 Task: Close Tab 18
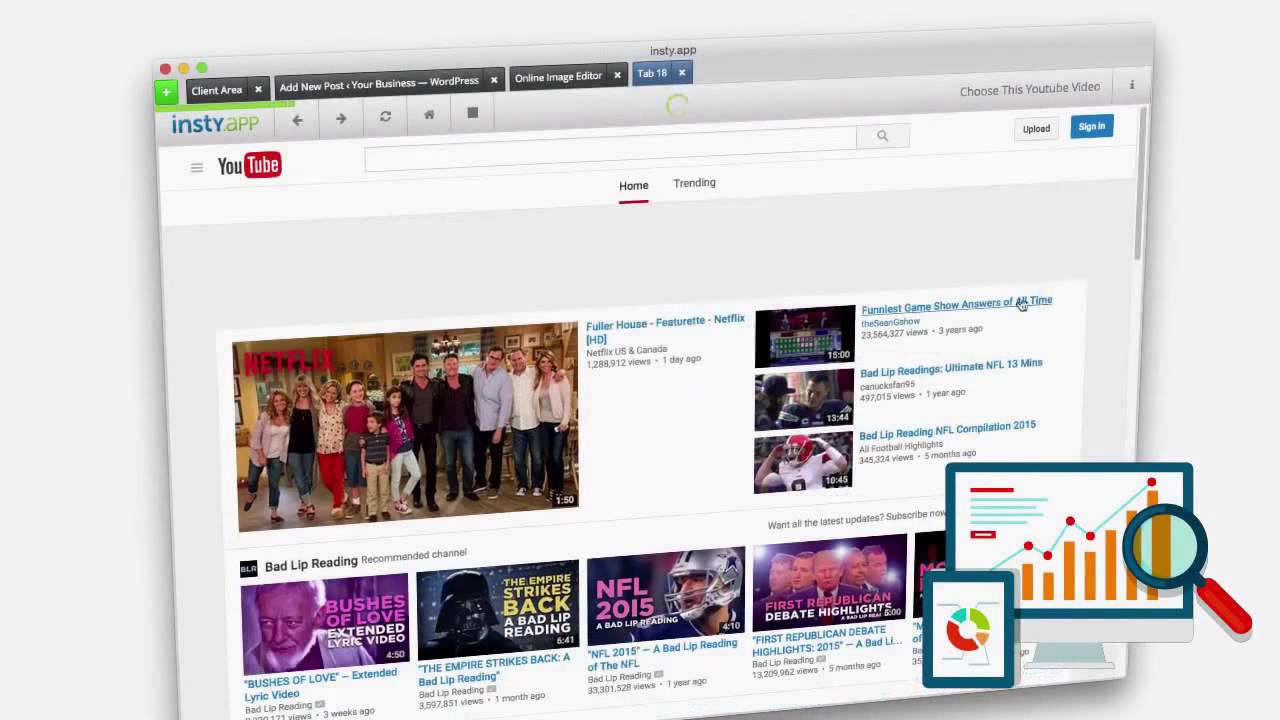click(682, 72)
